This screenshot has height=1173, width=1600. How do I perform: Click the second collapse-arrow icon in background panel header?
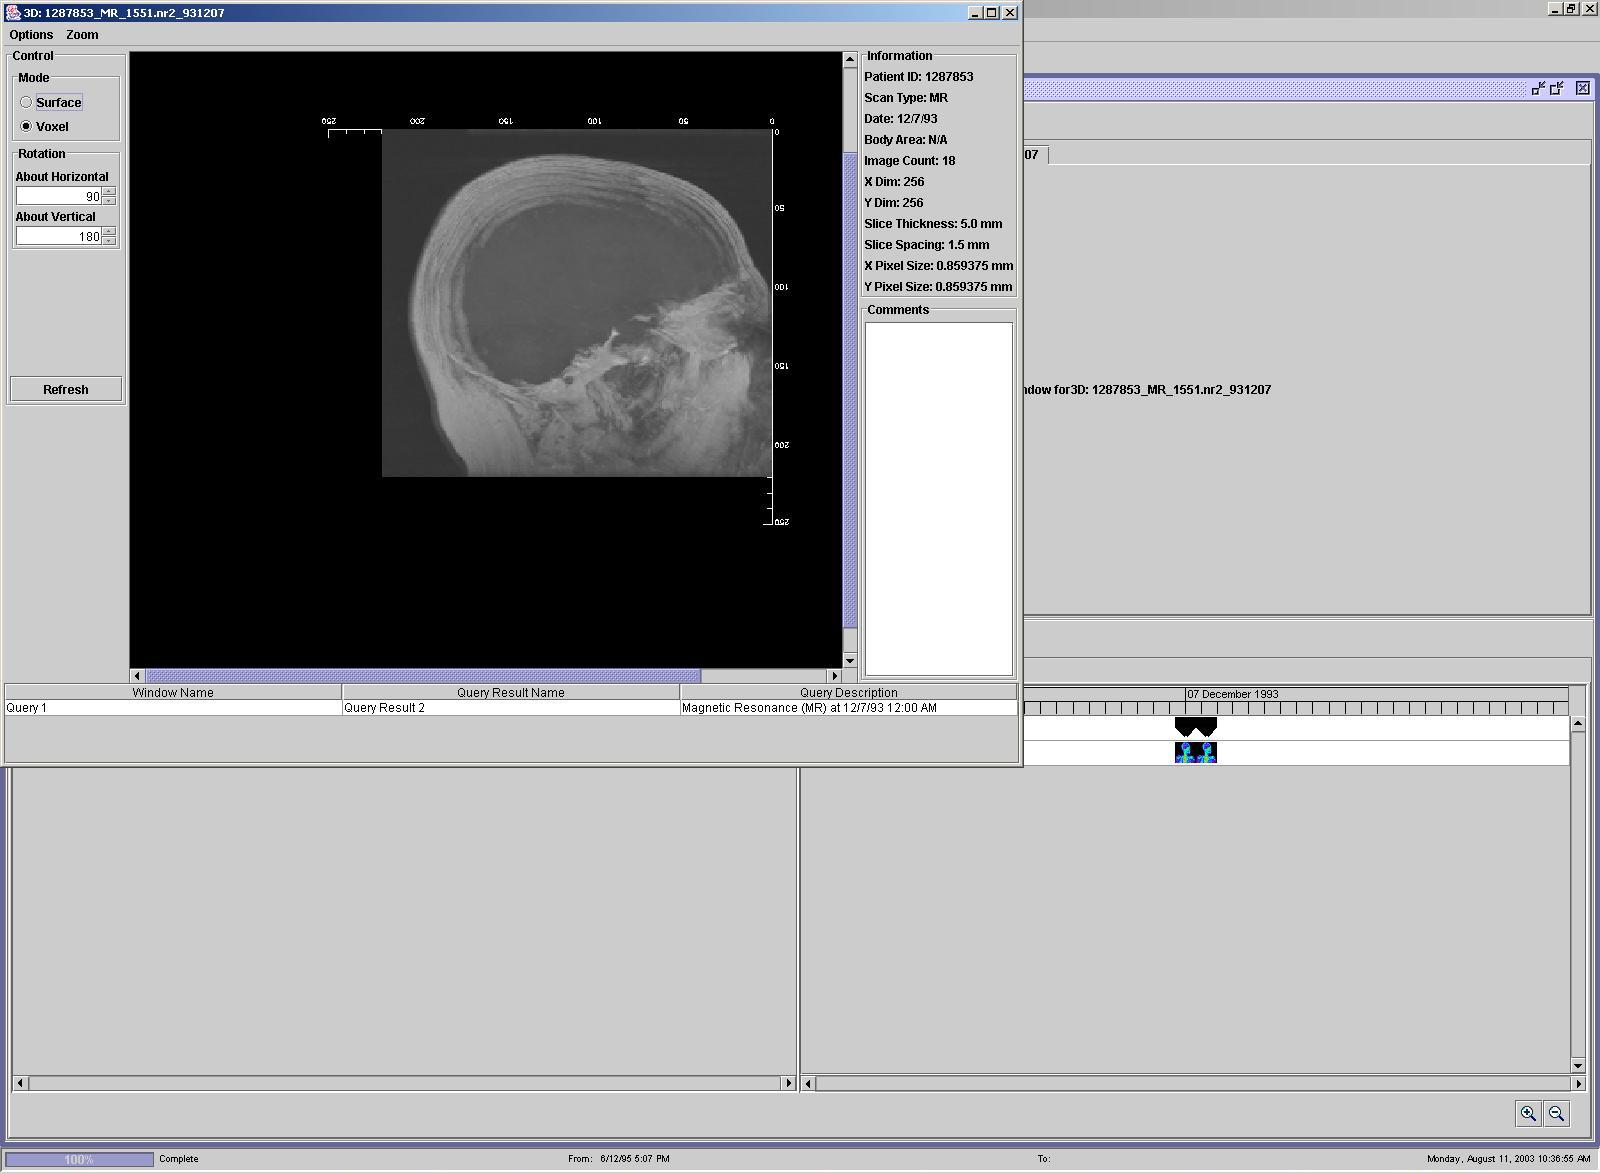click(1556, 88)
